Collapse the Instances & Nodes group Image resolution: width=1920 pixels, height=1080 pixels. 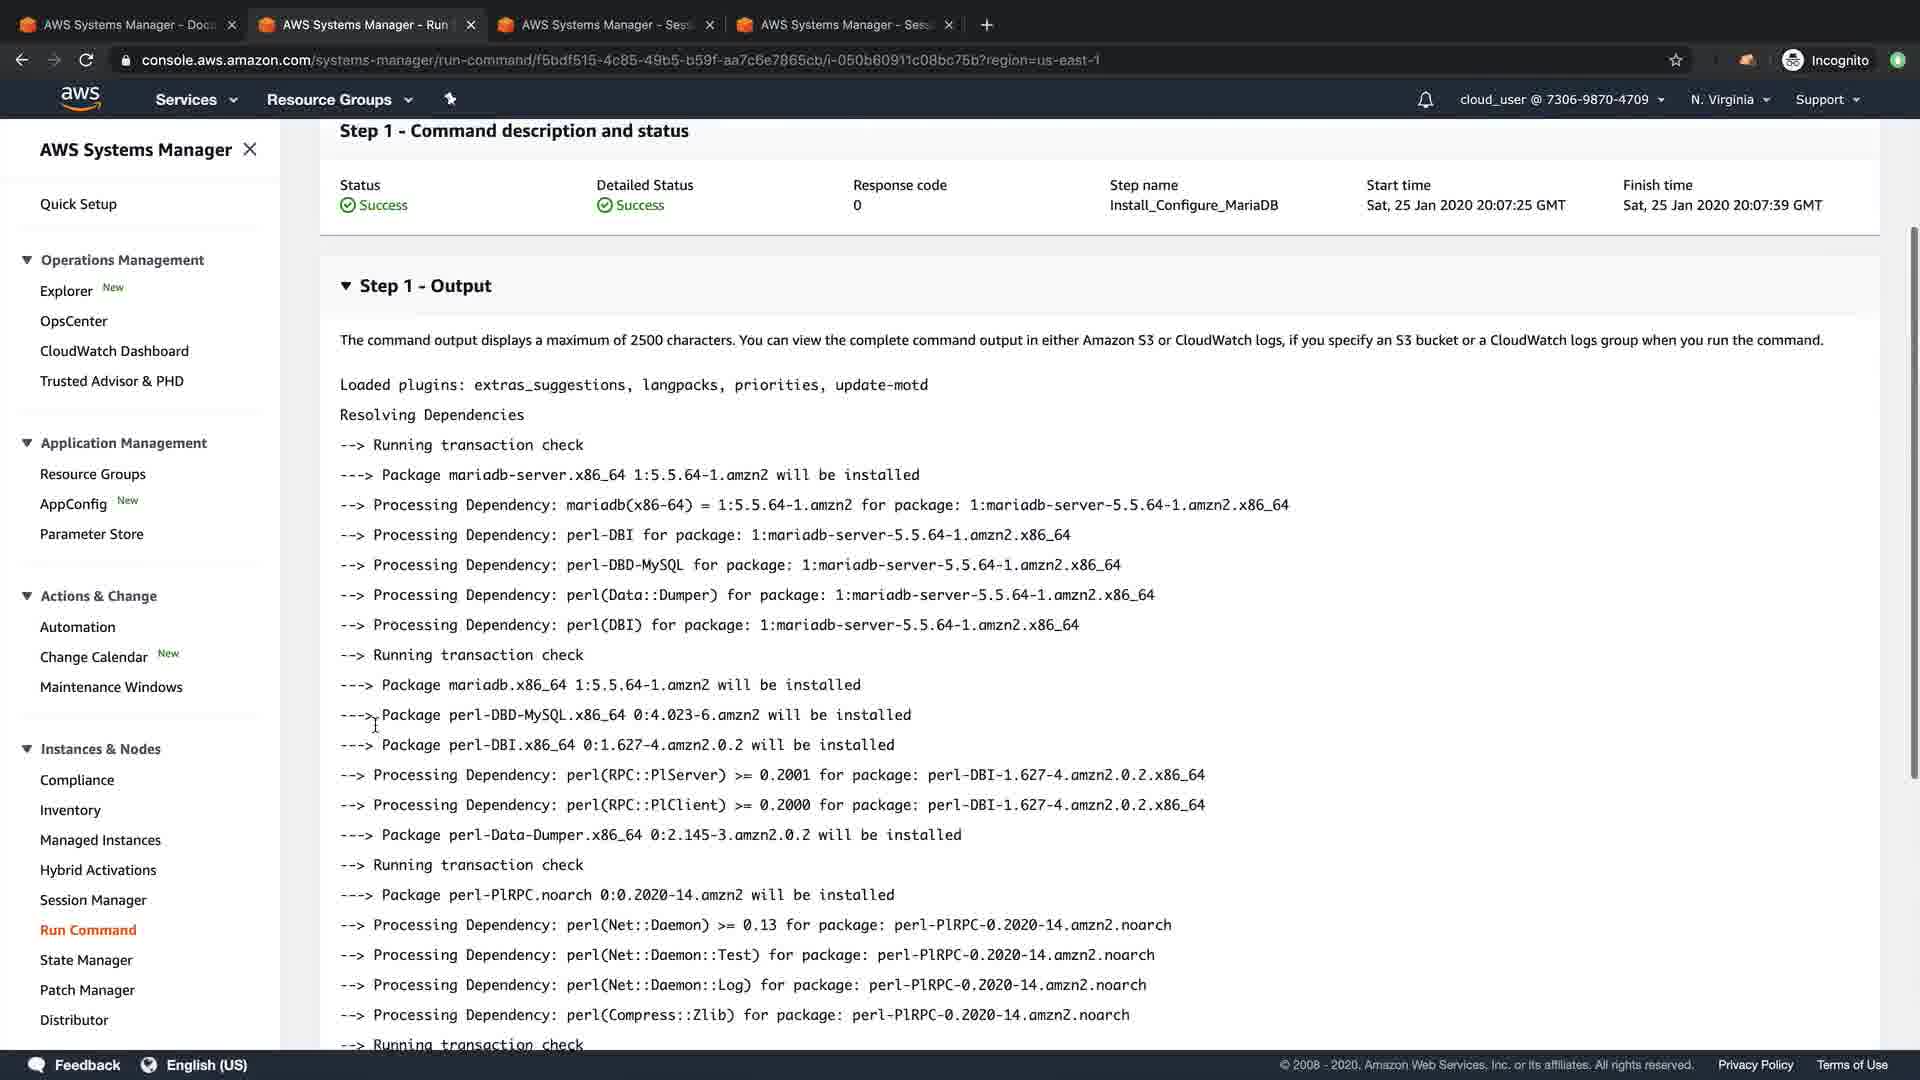click(27, 749)
